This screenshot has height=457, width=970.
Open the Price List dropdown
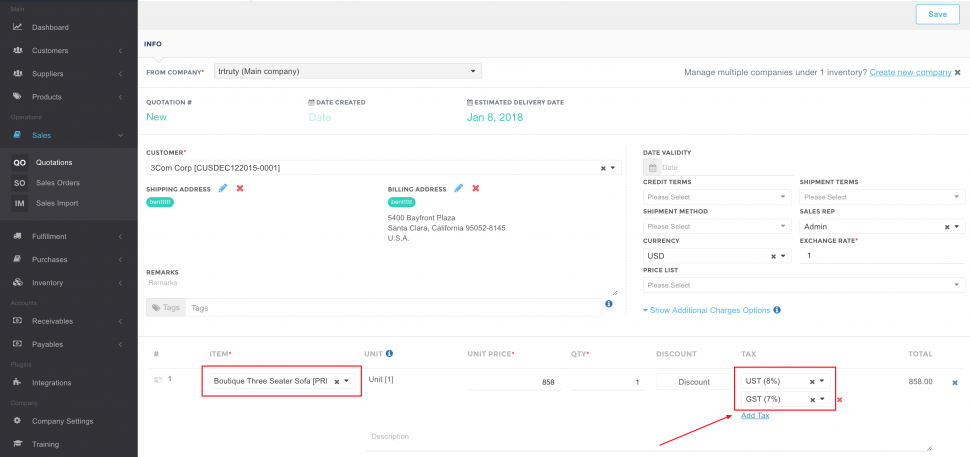[804, 285]
